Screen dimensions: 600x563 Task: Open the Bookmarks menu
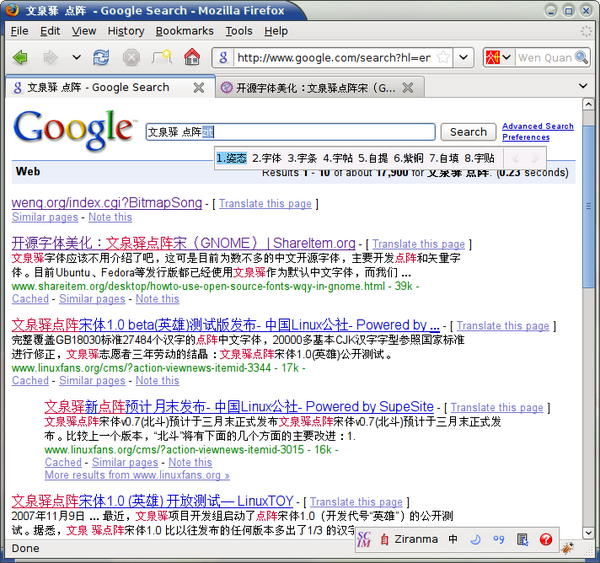184,31
